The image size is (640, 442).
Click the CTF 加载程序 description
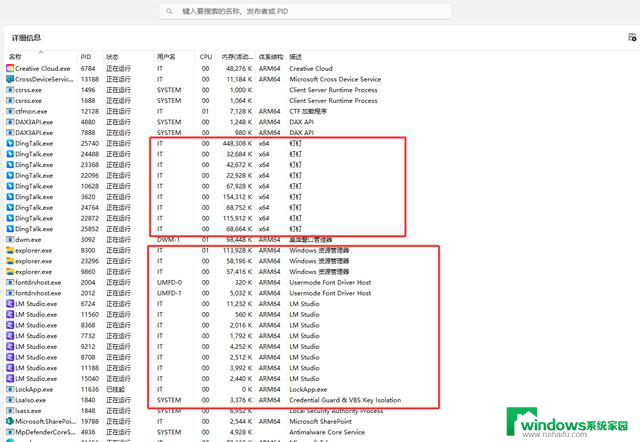(x=308, y=111)
